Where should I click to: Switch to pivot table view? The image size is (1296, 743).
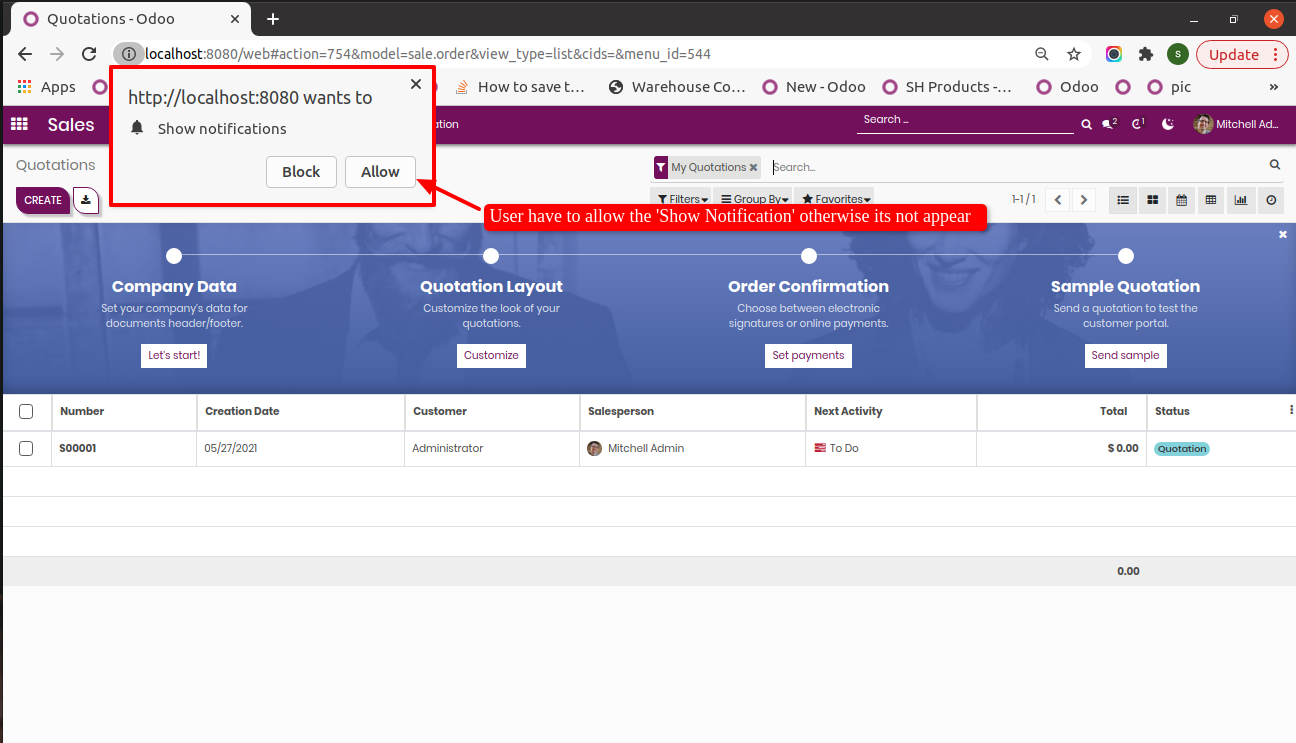pyautogui.click(x=1211, y=200)
